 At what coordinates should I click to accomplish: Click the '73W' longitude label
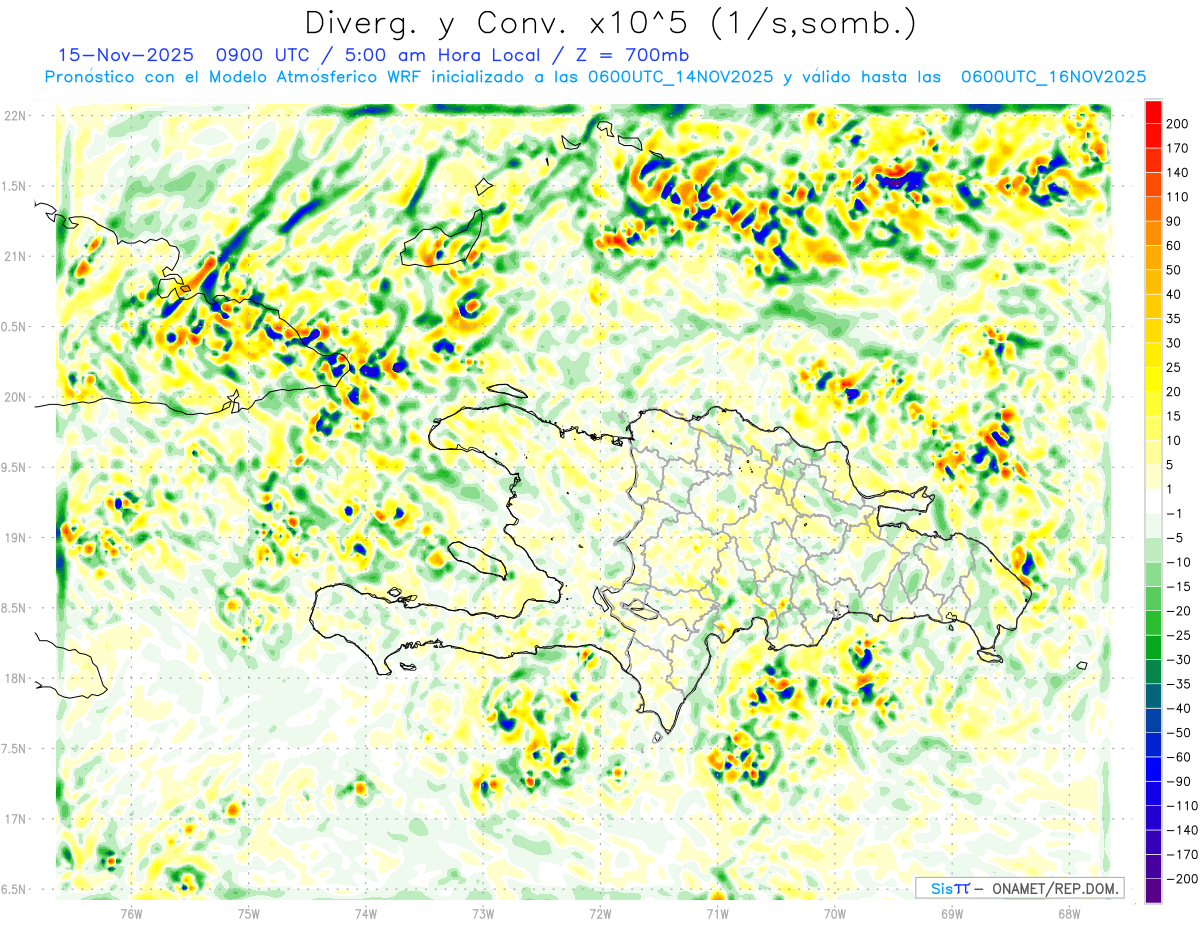coord(483,912)
